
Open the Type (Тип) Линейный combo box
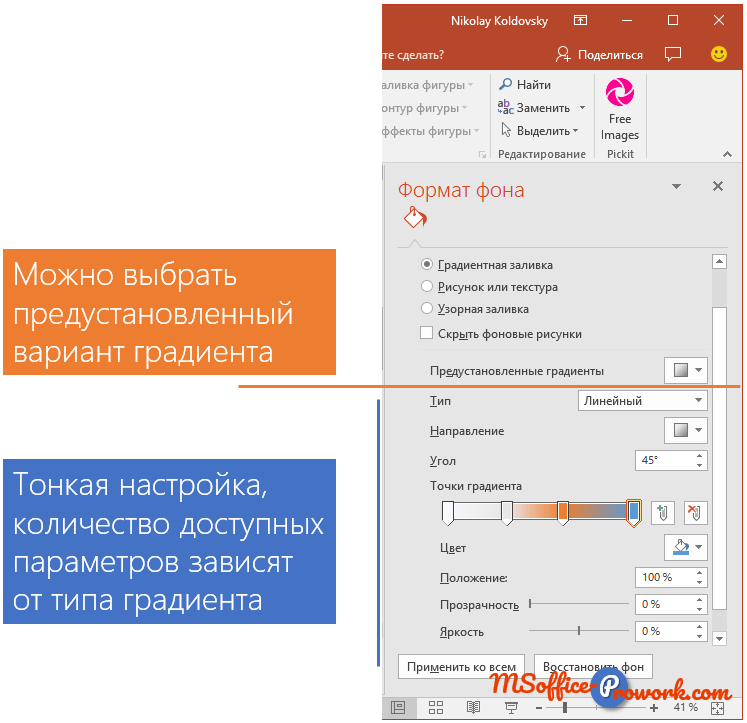(x=642, y=401)
